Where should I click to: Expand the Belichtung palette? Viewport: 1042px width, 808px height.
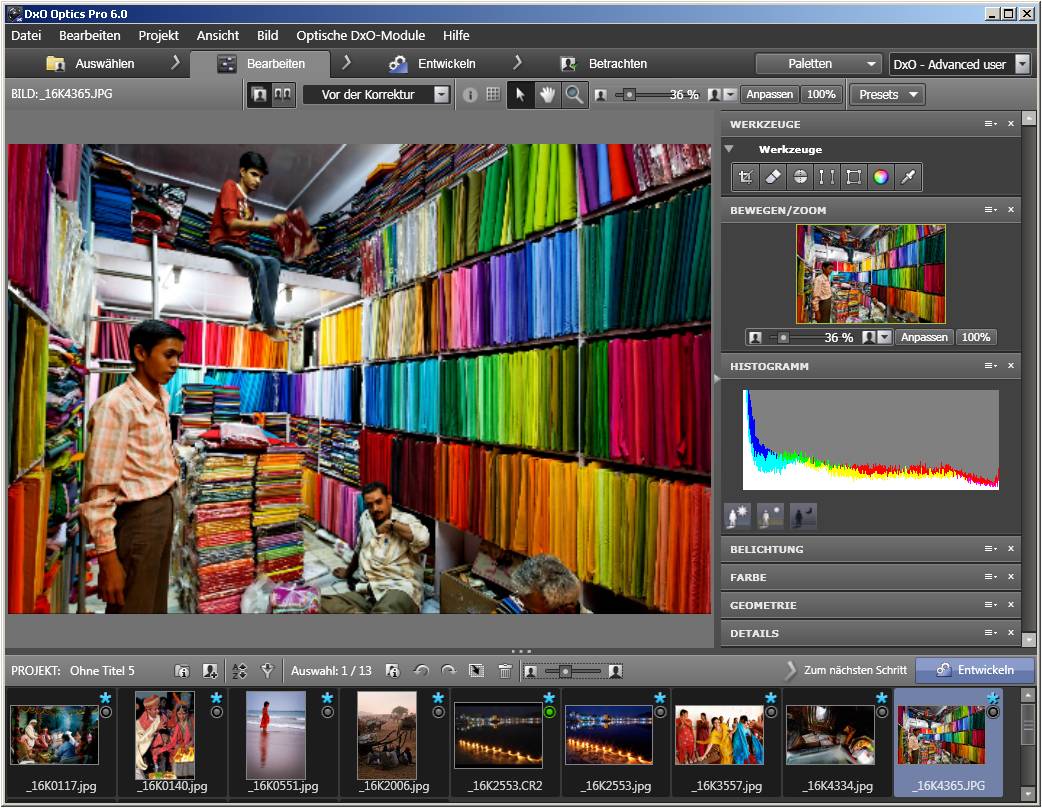[767, 549]
